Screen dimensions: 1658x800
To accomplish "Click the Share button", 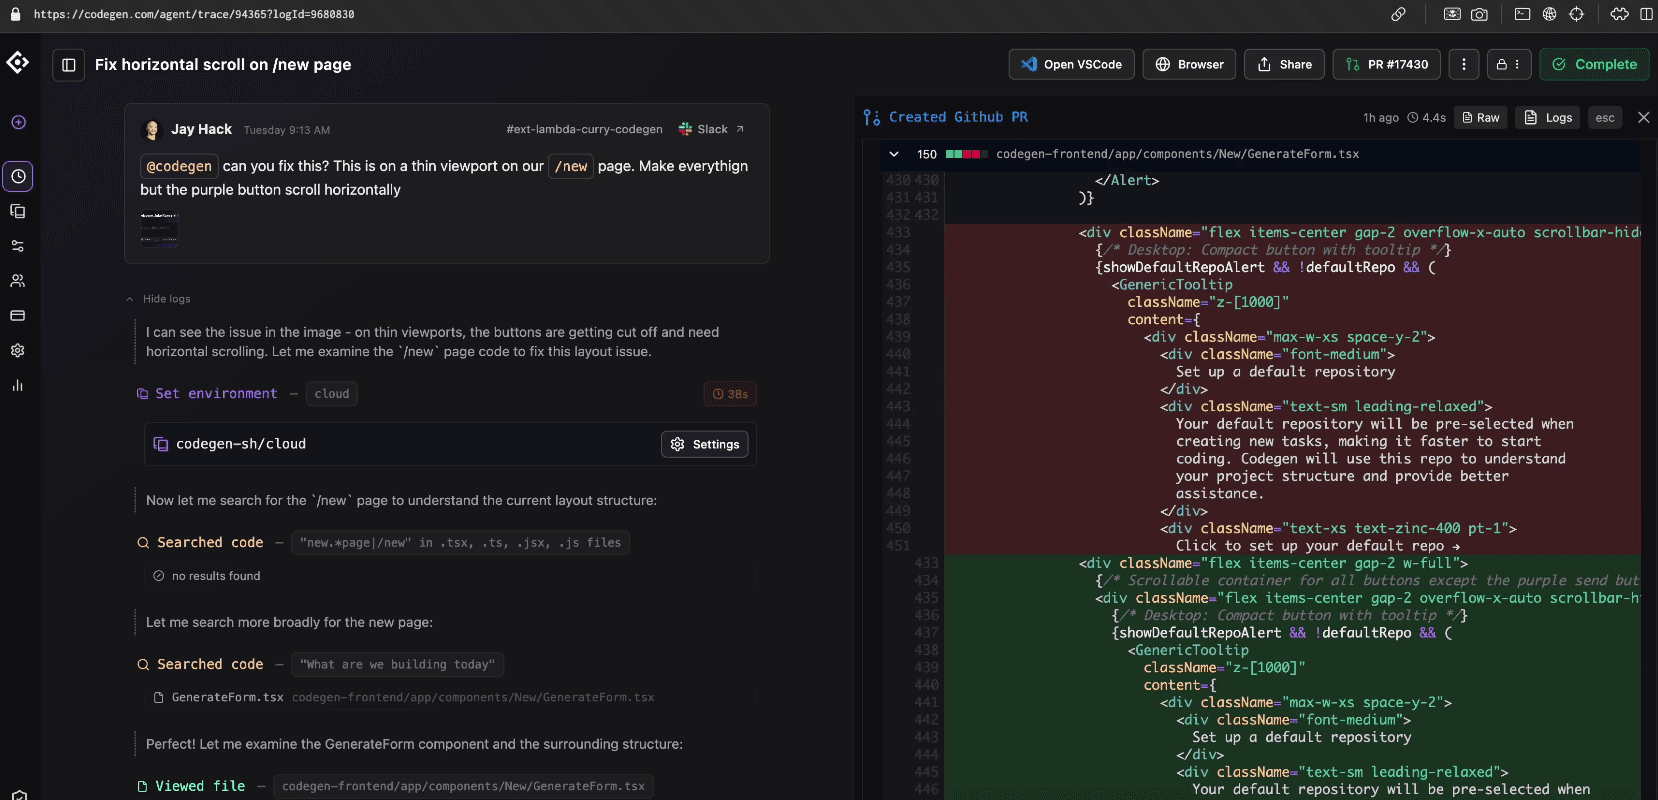I will tap(1284, 64).
